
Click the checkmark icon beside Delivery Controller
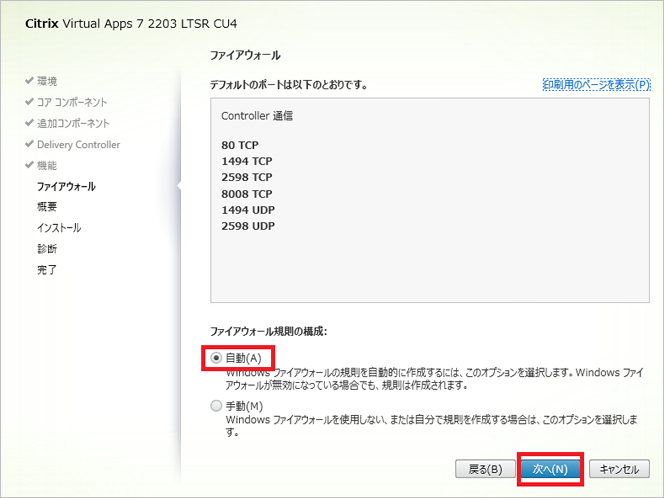click(x=29, y=144)
